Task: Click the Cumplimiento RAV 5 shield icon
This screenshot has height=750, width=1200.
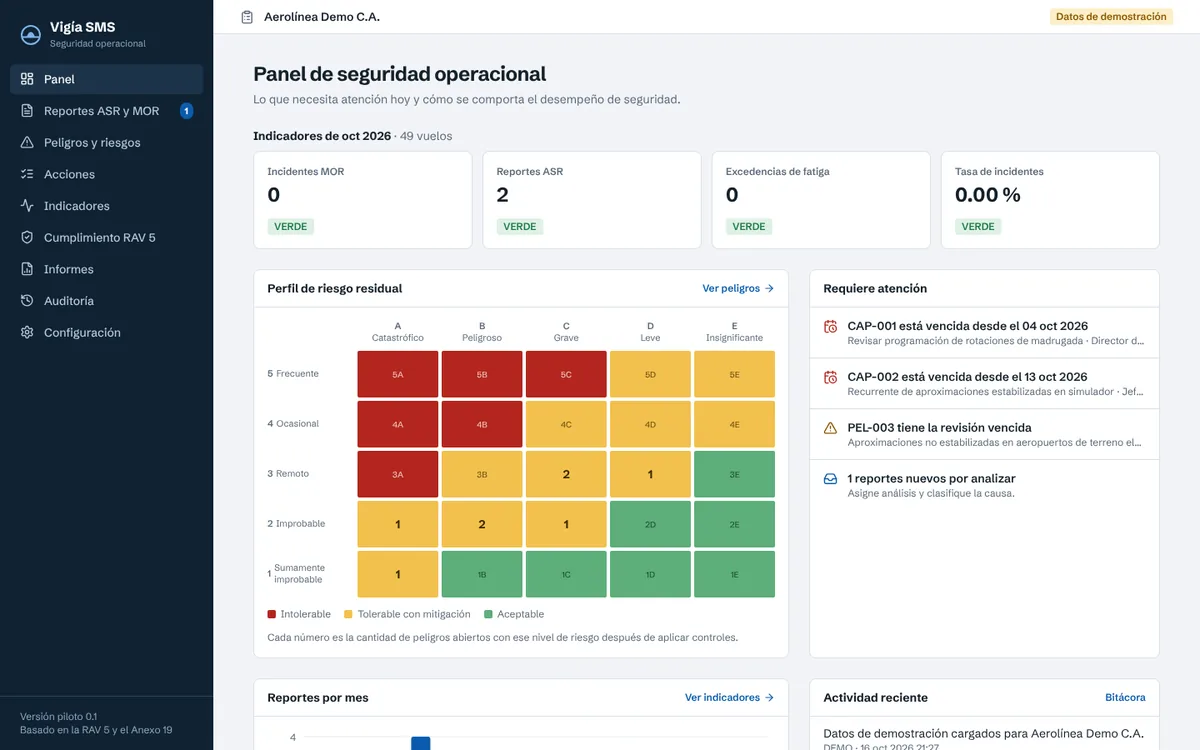Action: click(27, 238)
